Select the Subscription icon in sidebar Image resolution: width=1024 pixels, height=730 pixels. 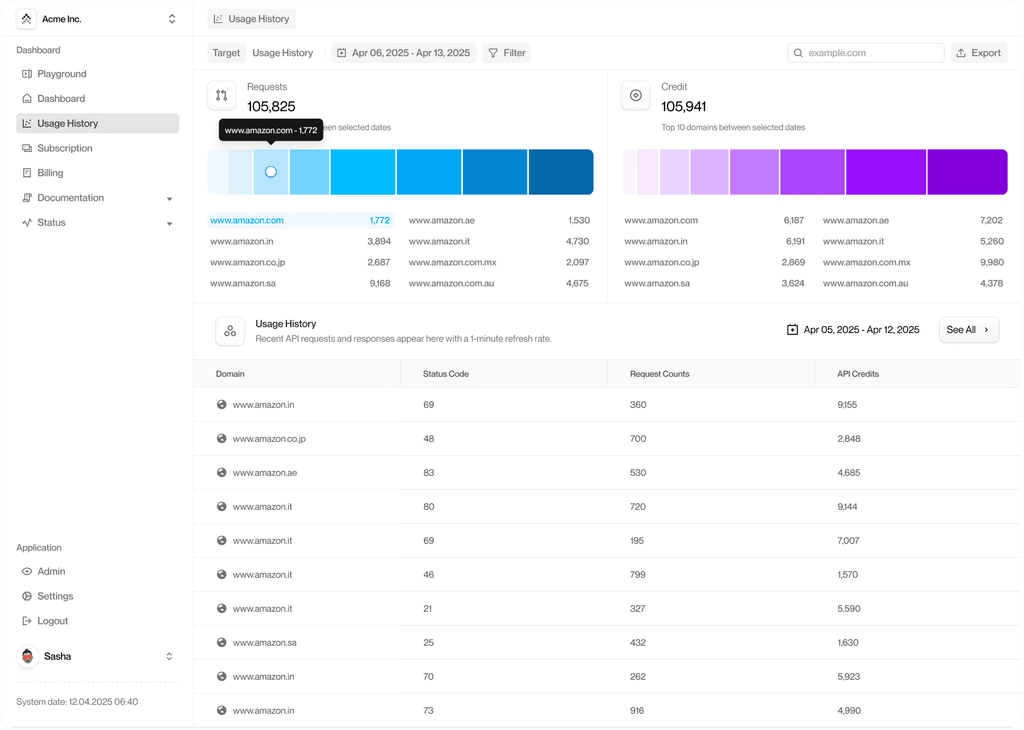tap(27, 148)
